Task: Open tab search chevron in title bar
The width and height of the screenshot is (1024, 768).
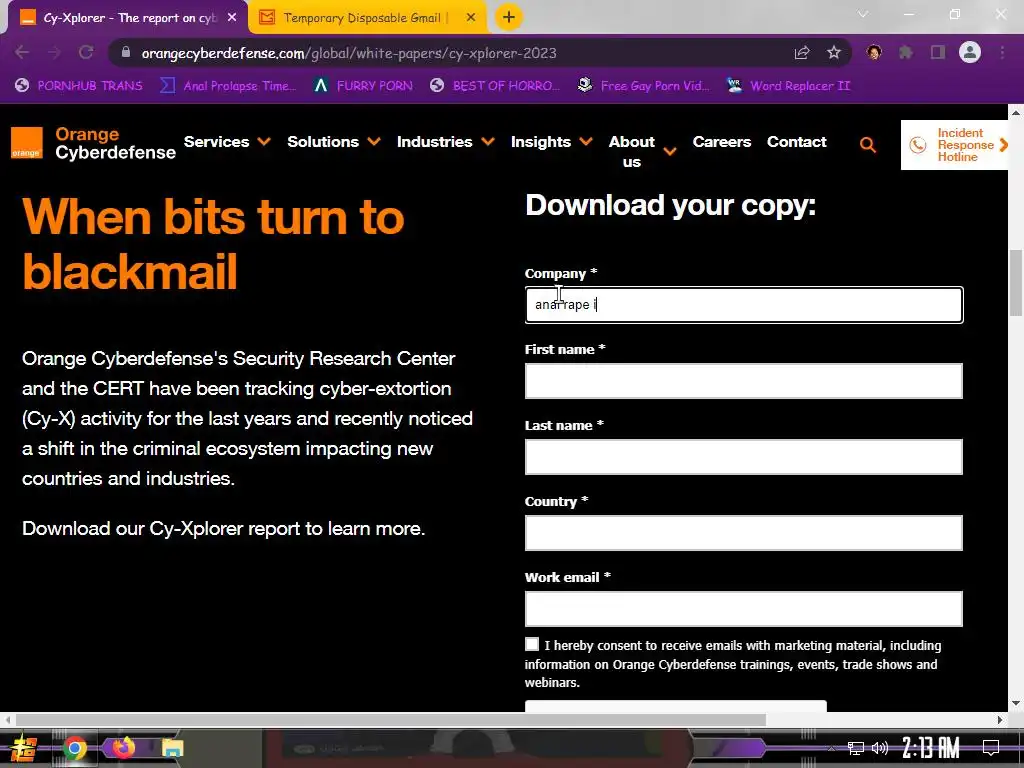Action: pos(863,14)
